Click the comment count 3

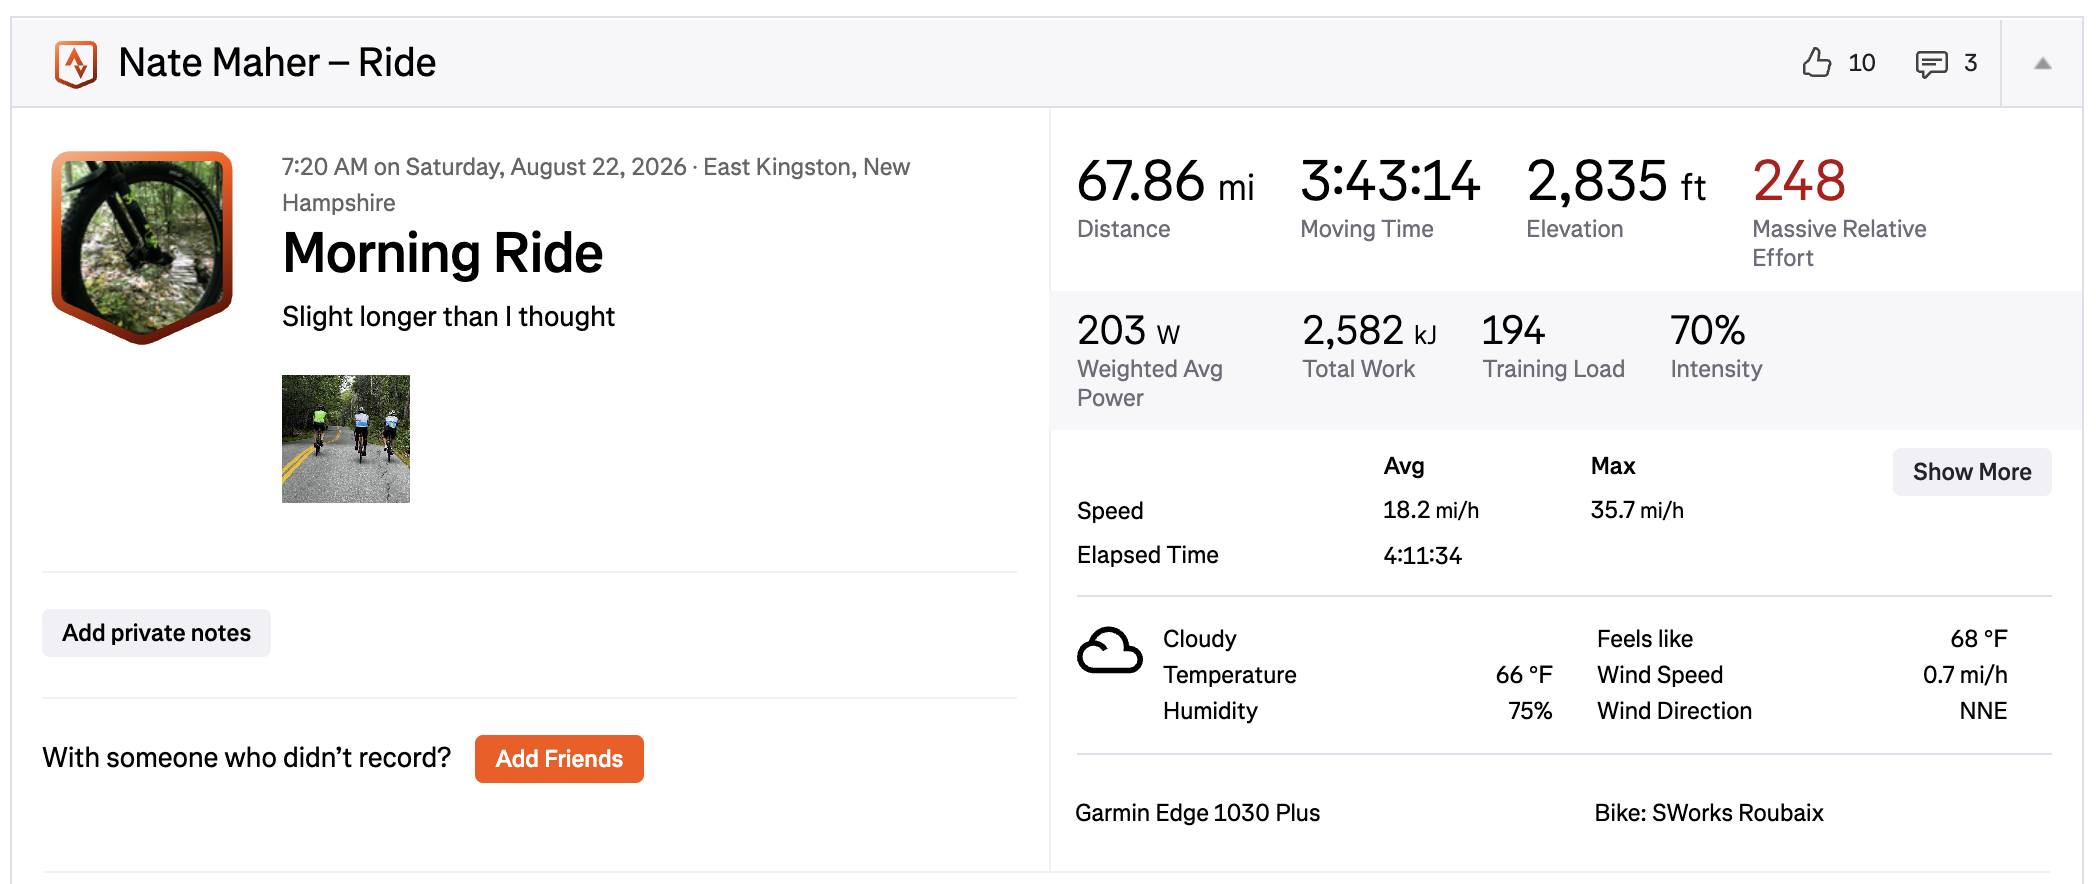(x=1970, y=63)
